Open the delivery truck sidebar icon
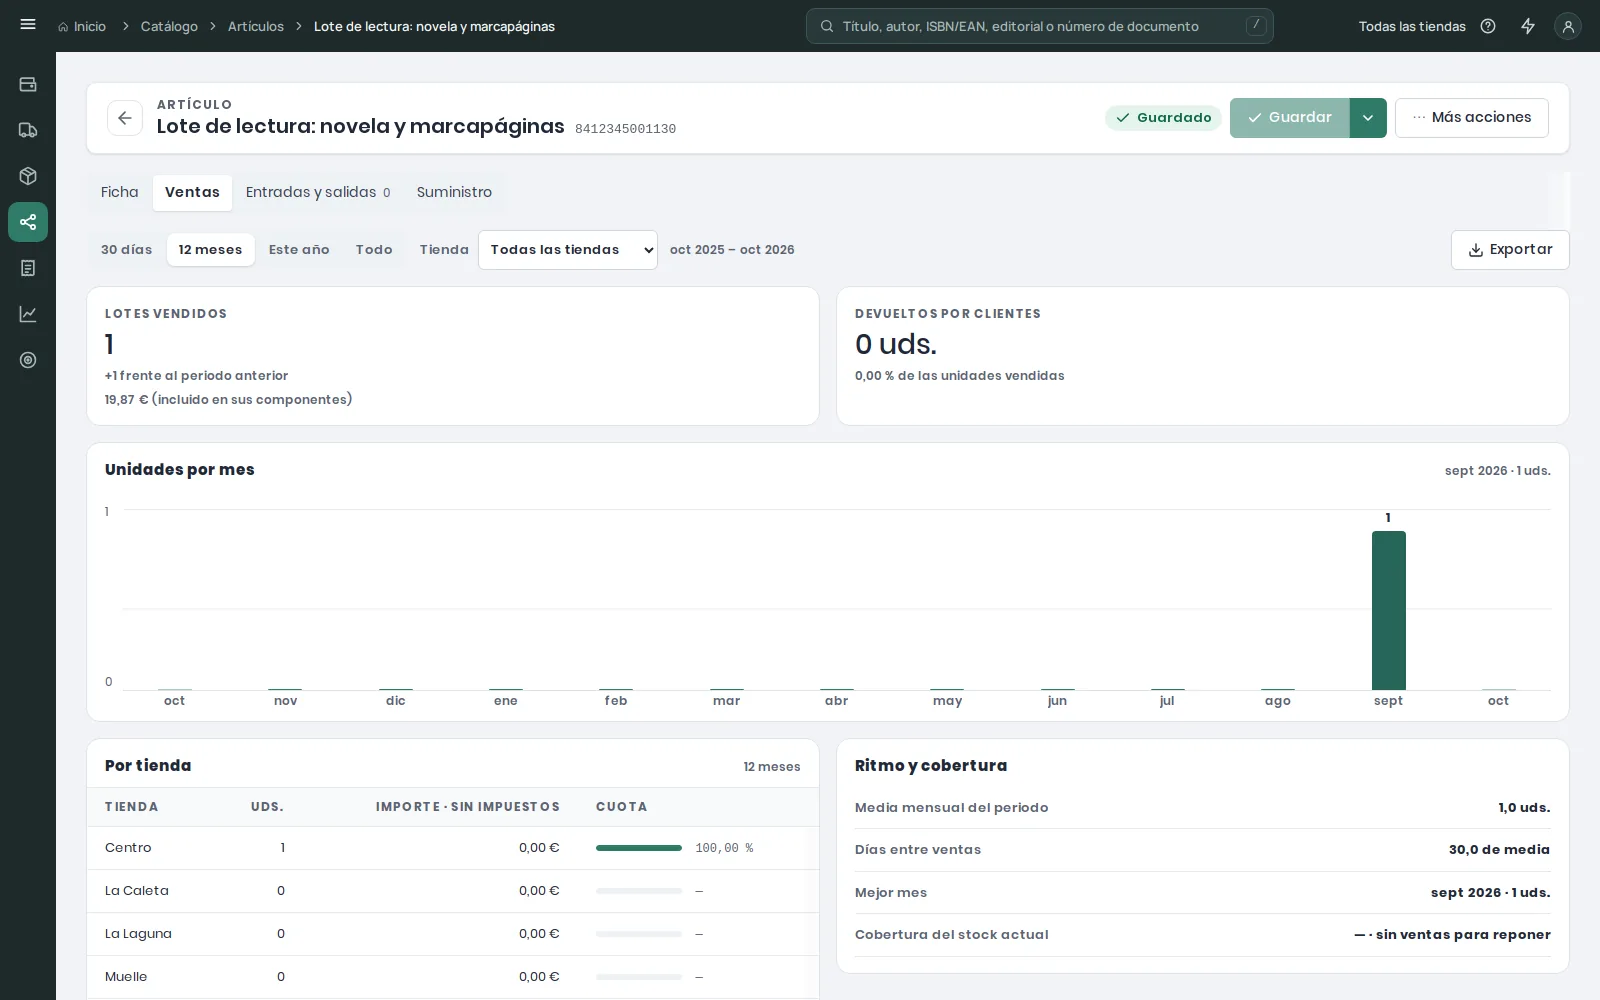 (28, 130)
